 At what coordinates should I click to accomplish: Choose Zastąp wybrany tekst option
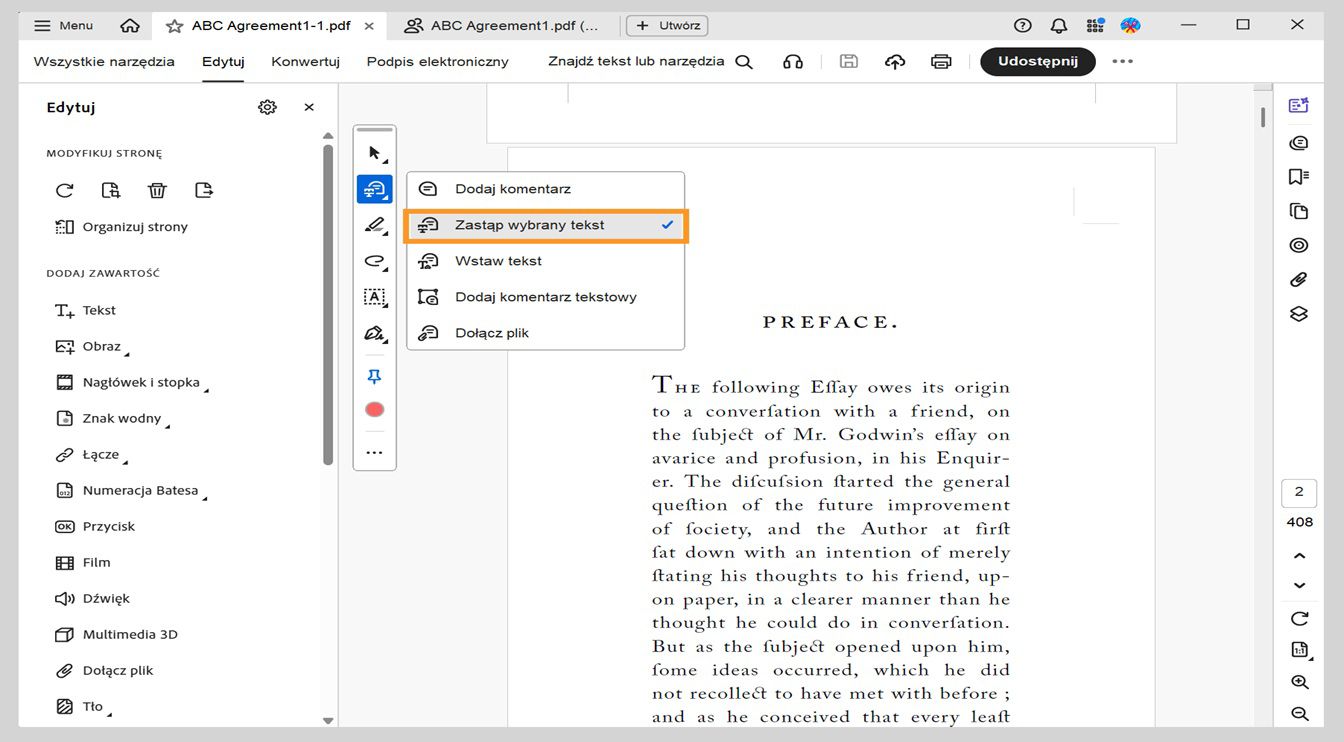[x=545, y=225]
